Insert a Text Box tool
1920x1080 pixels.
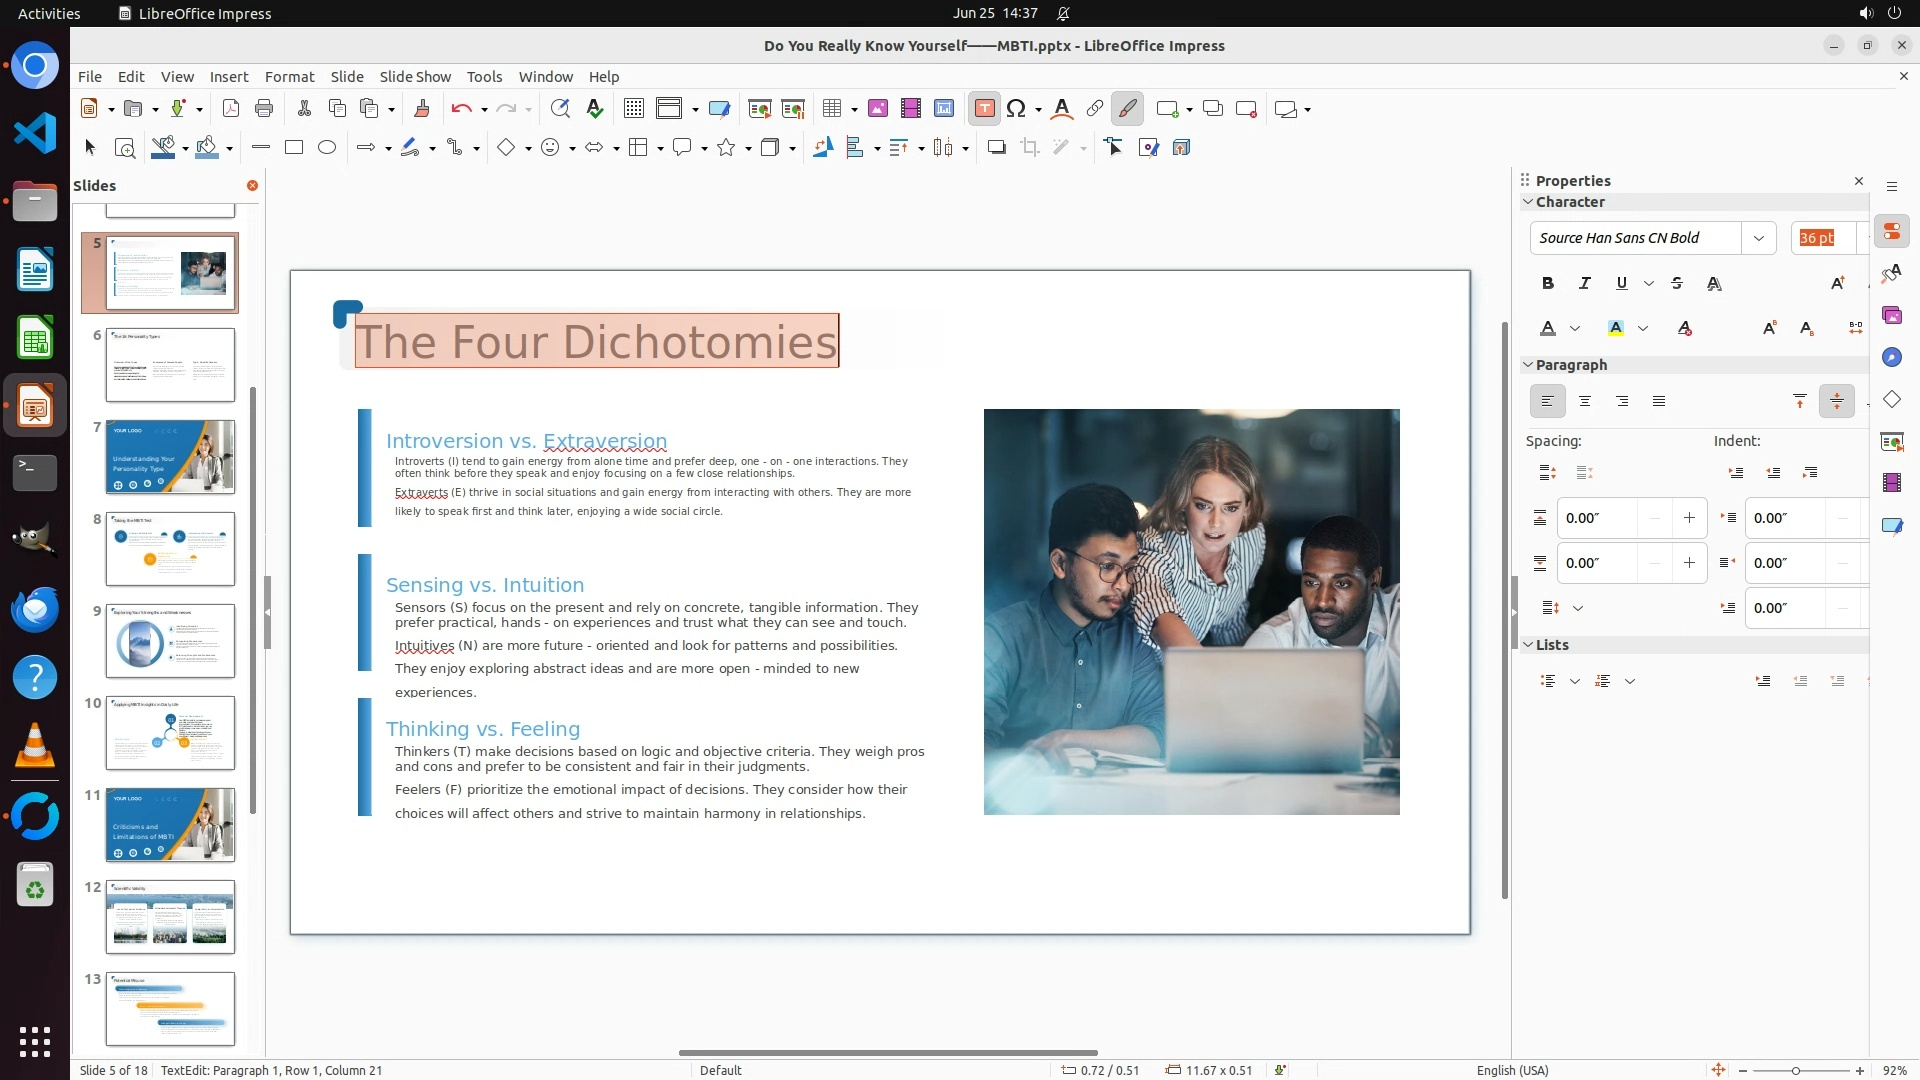[x=984, y=109]
